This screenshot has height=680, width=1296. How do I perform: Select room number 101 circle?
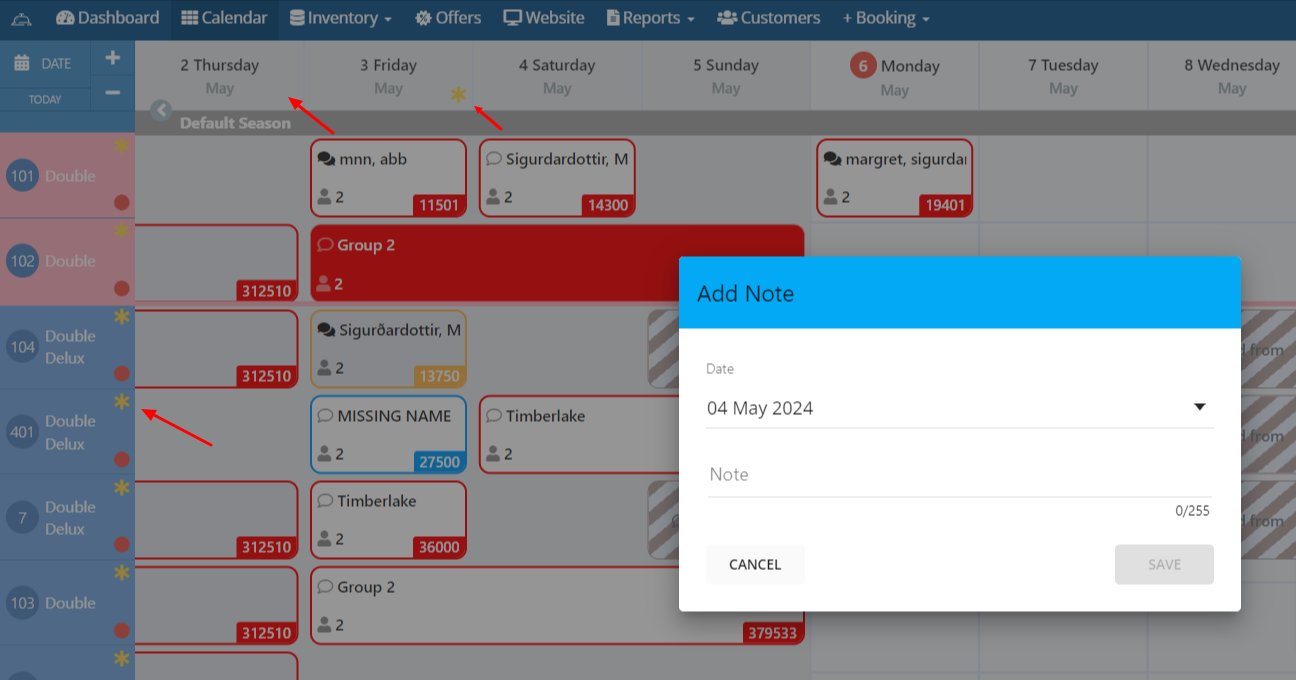(22, 177)
